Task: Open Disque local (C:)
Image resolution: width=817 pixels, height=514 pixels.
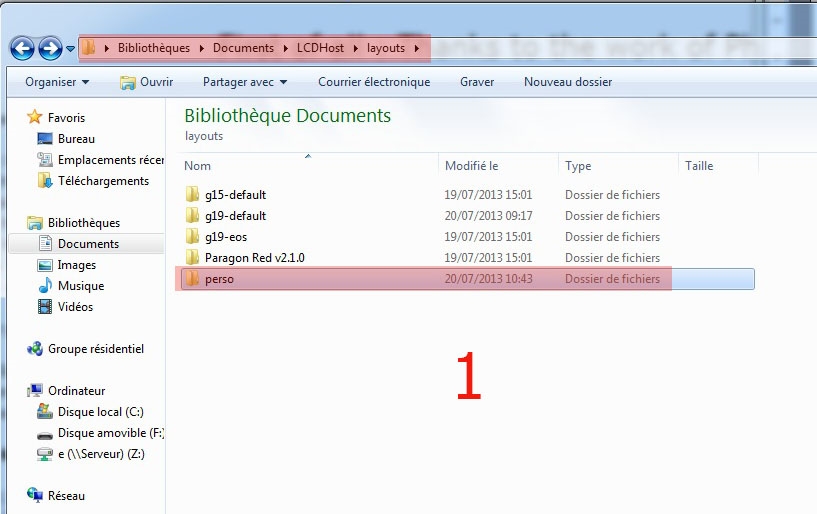Action: pos(100,412)
